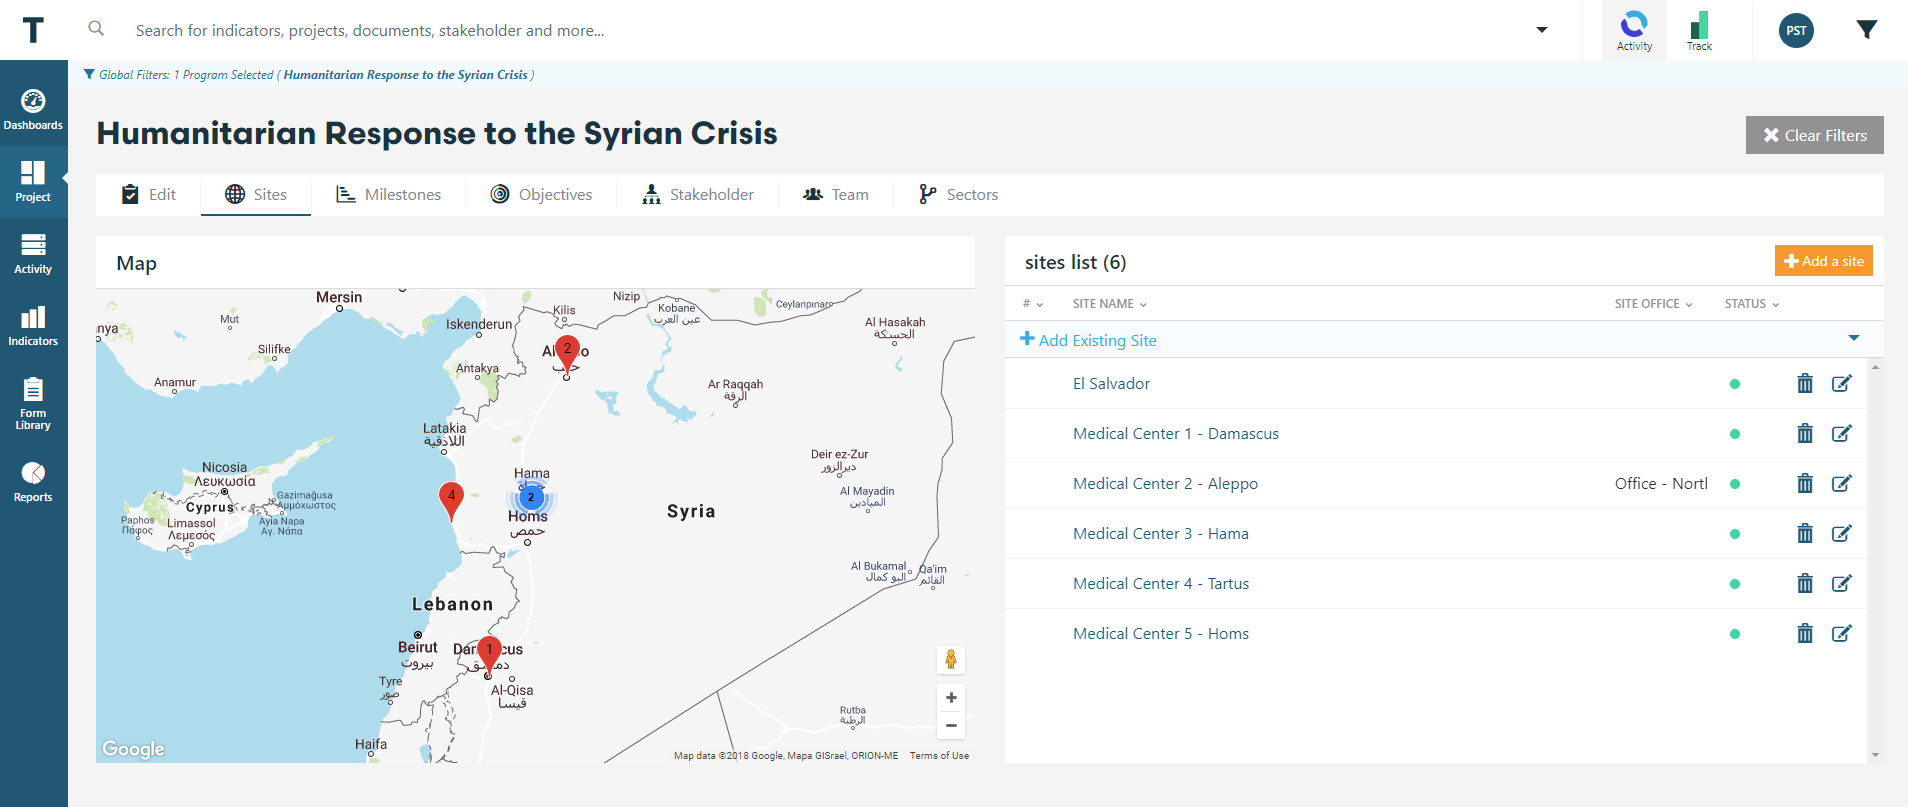Switch to the Milestones tab
The height and width of the screenshot is (807, 1908).
coord(388,195)
